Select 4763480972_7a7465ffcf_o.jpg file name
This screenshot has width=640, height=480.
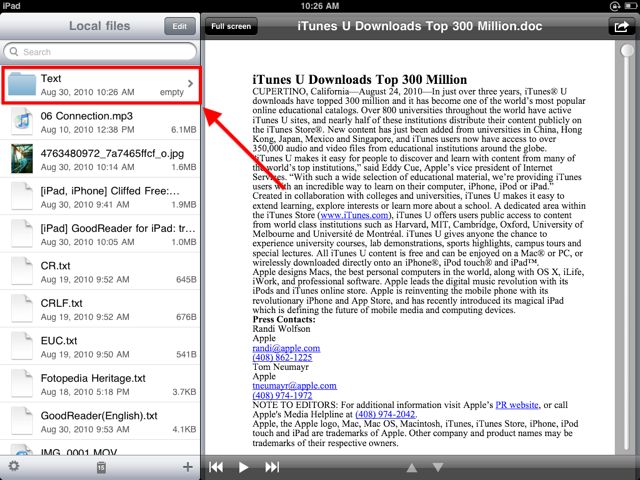pos(112,153)
